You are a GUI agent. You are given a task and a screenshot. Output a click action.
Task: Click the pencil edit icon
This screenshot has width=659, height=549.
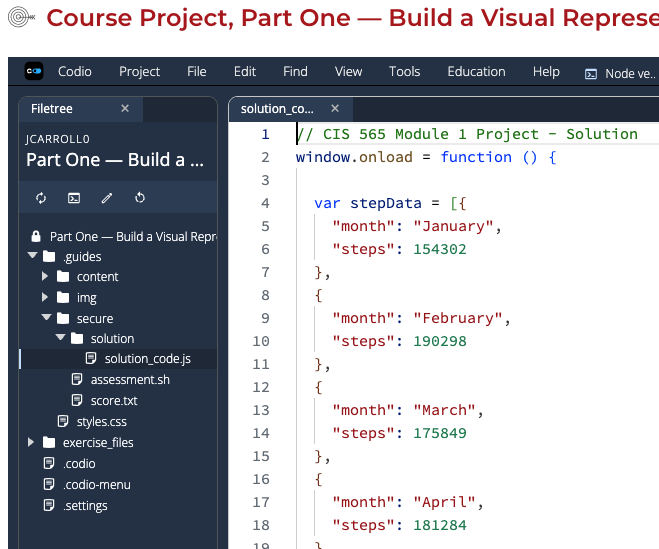pyautogui.click(x=107, y=198)
